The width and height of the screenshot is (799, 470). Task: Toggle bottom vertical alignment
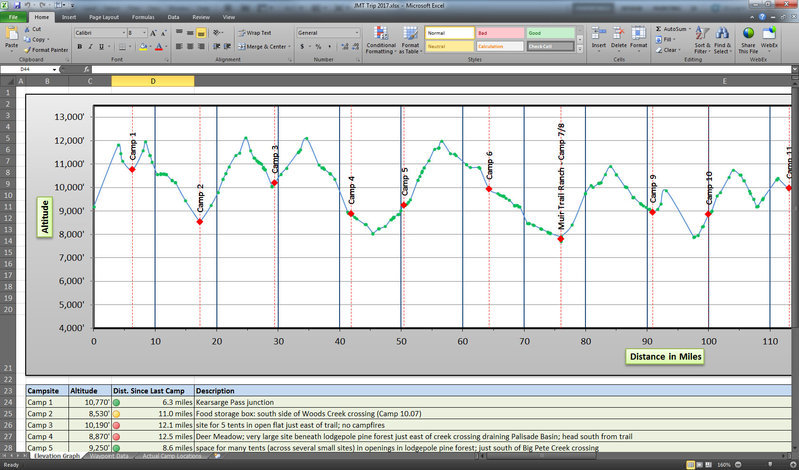point(201,33)
